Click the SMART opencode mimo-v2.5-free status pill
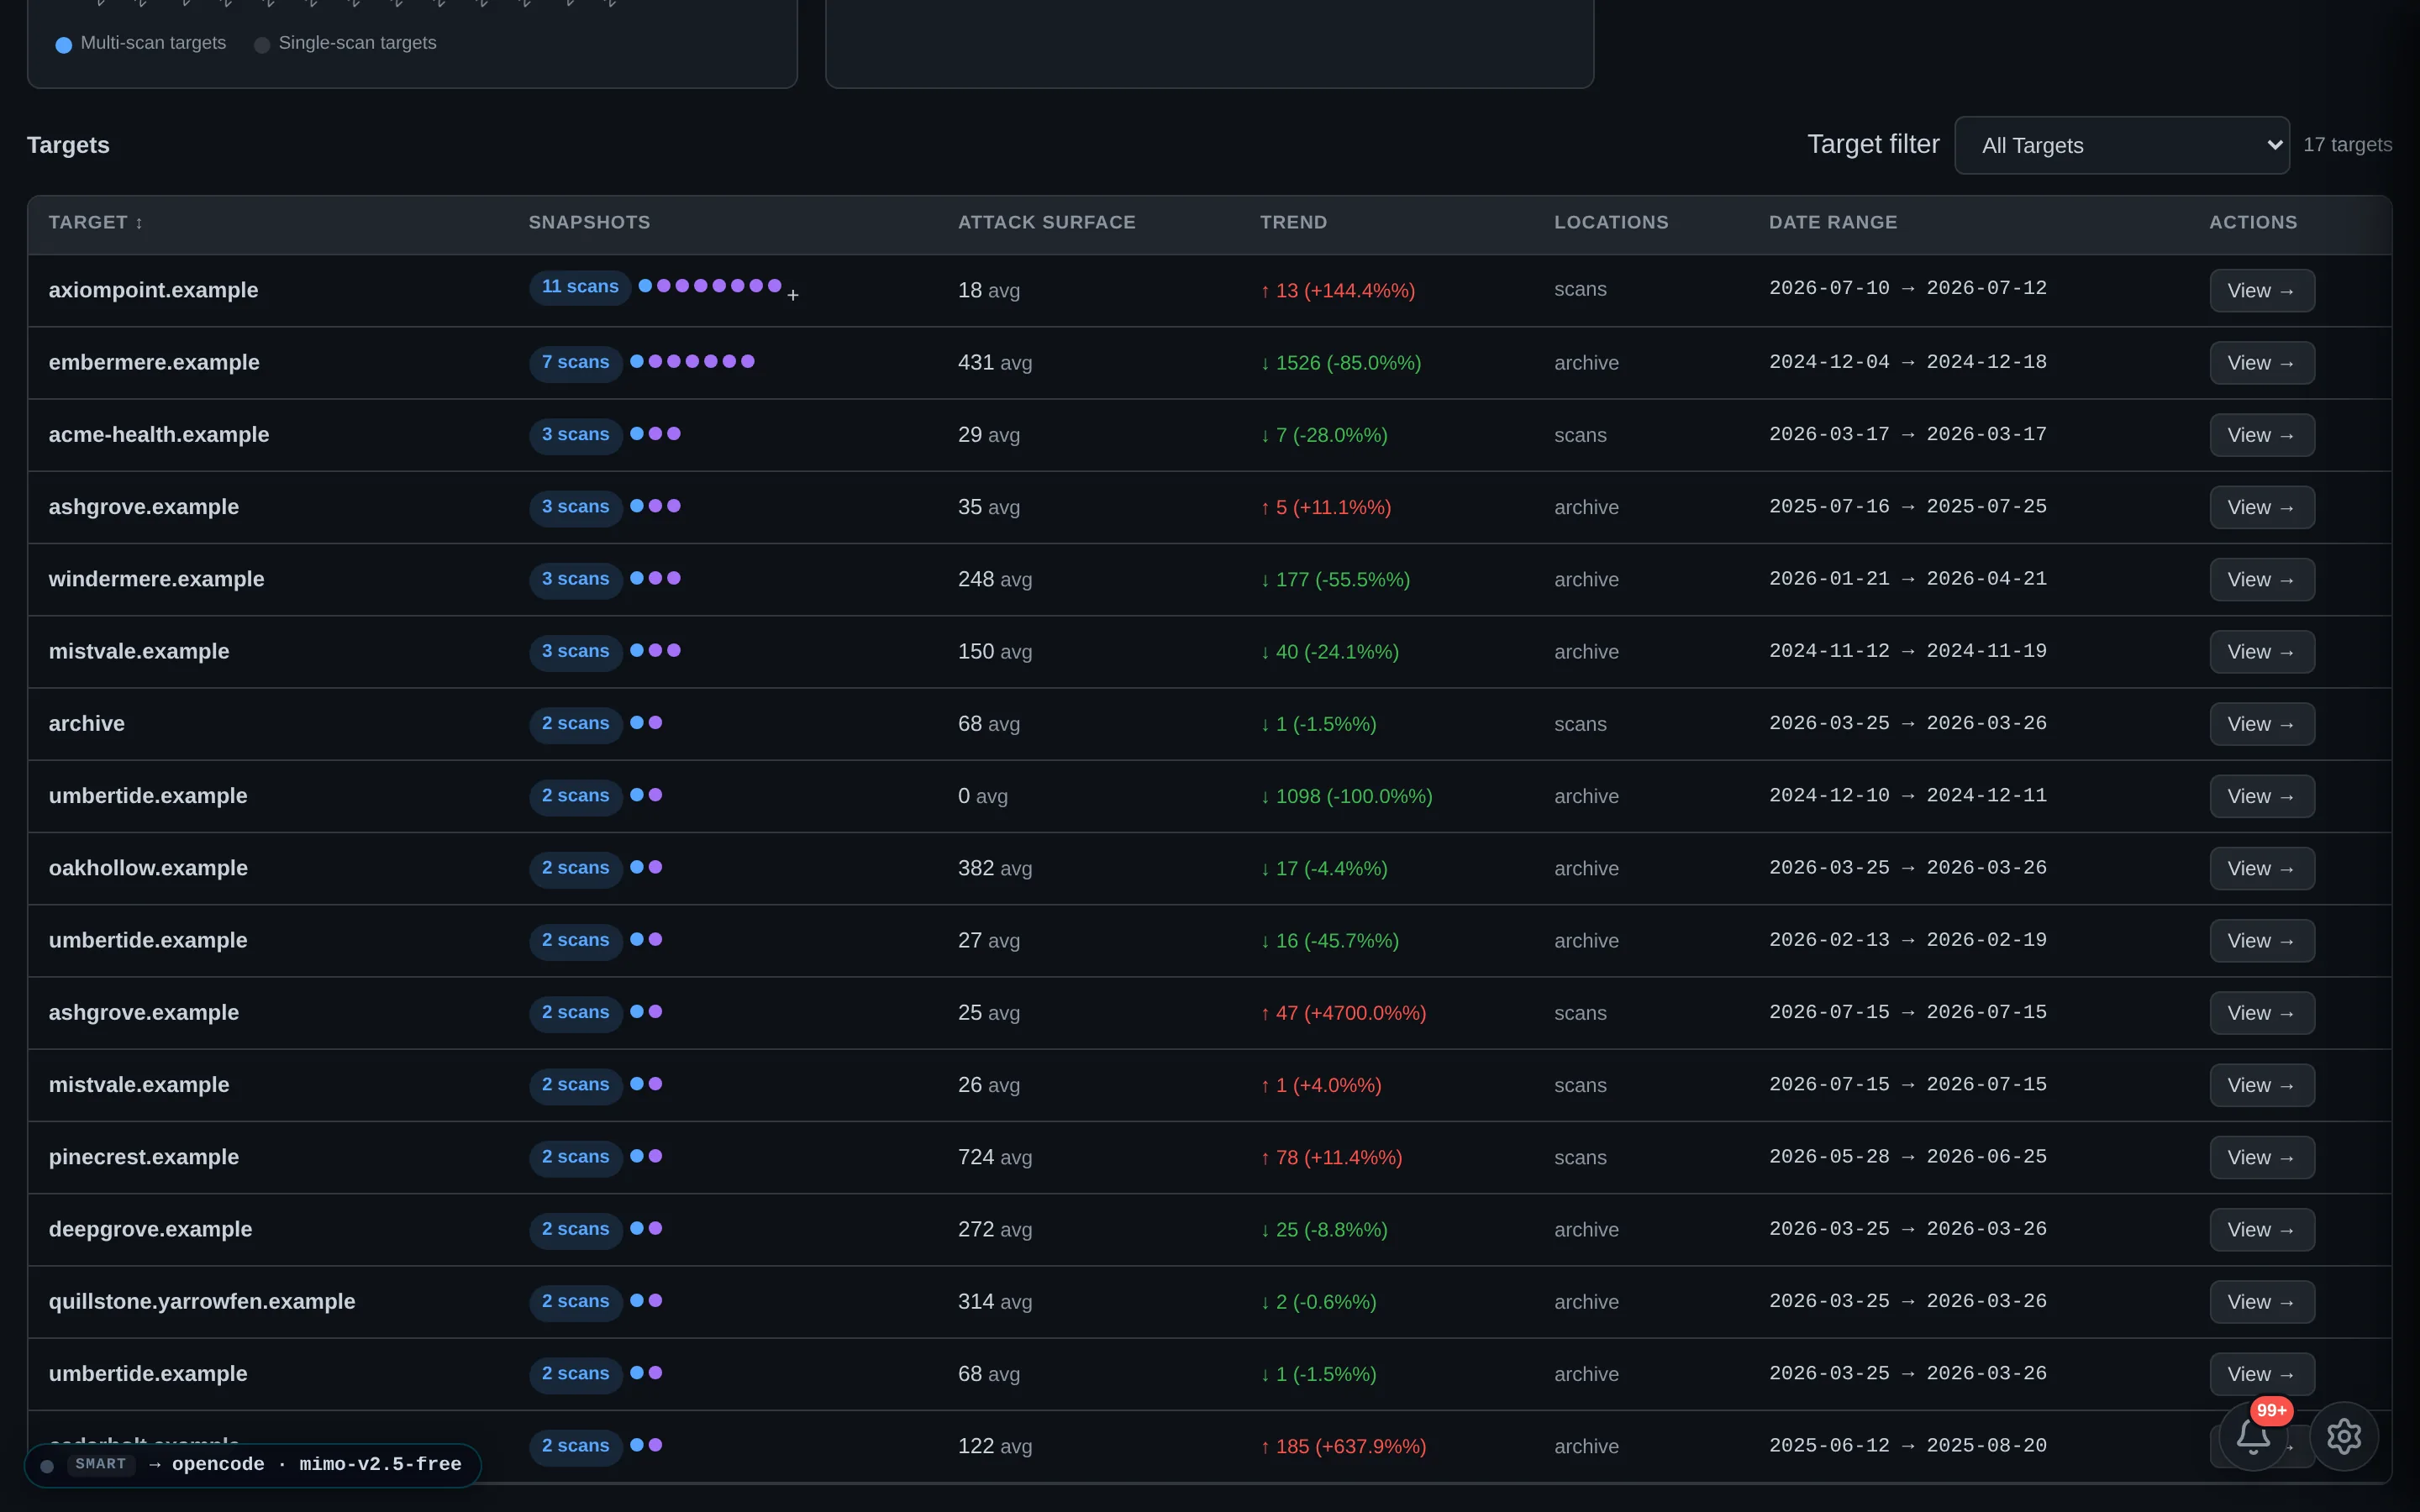 tap(253, 1464)
